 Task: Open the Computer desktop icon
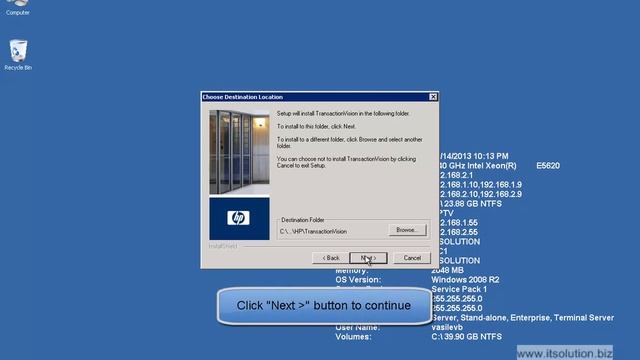(x=18, y=8)
